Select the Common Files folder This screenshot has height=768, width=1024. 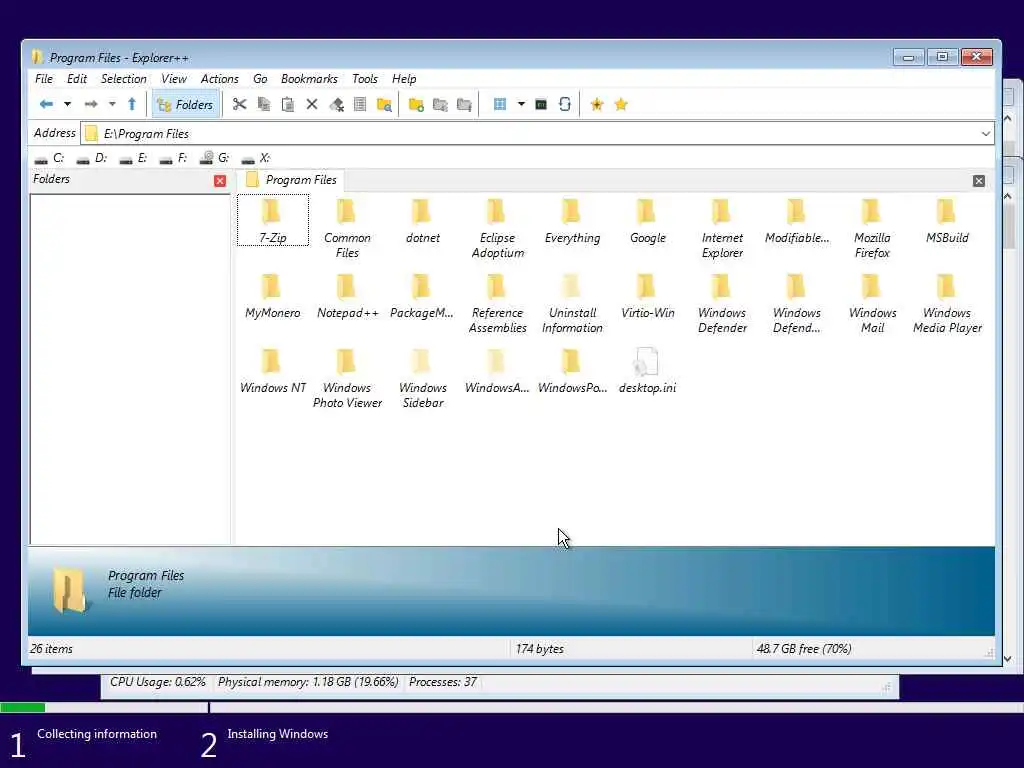347,229
